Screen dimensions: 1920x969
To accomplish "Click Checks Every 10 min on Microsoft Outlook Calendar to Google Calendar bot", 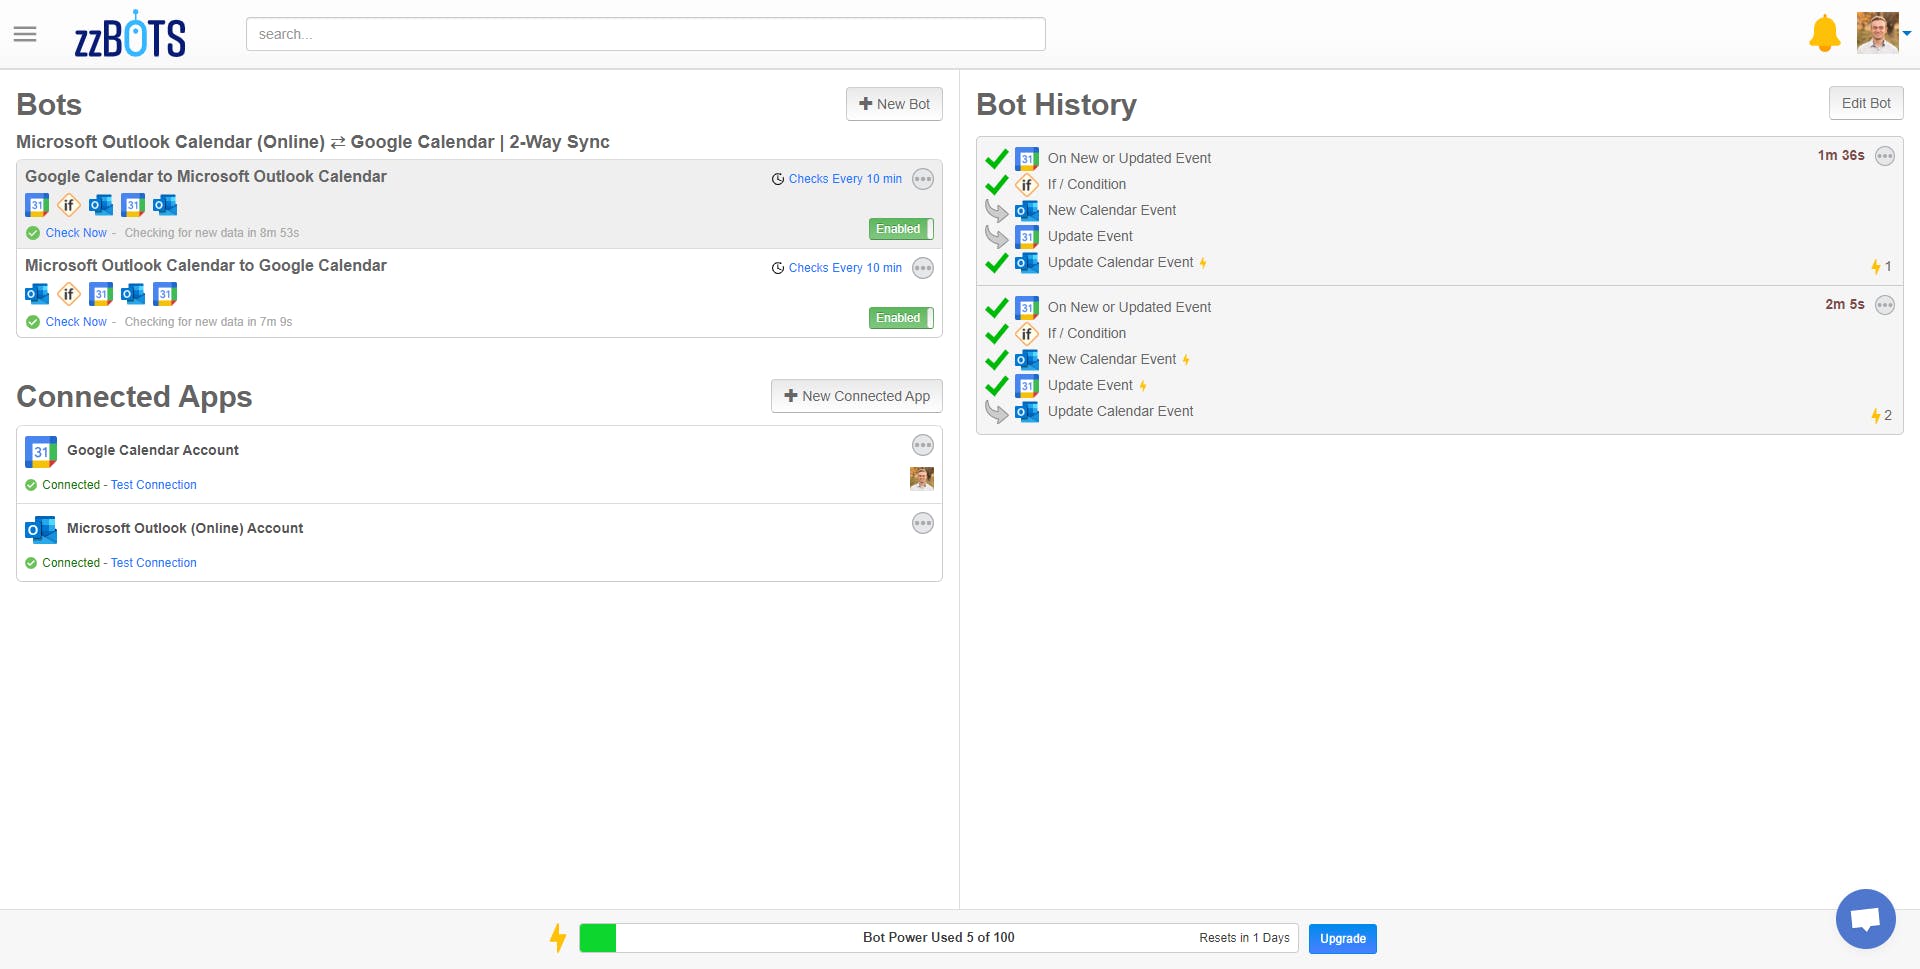I will point(845,268).
